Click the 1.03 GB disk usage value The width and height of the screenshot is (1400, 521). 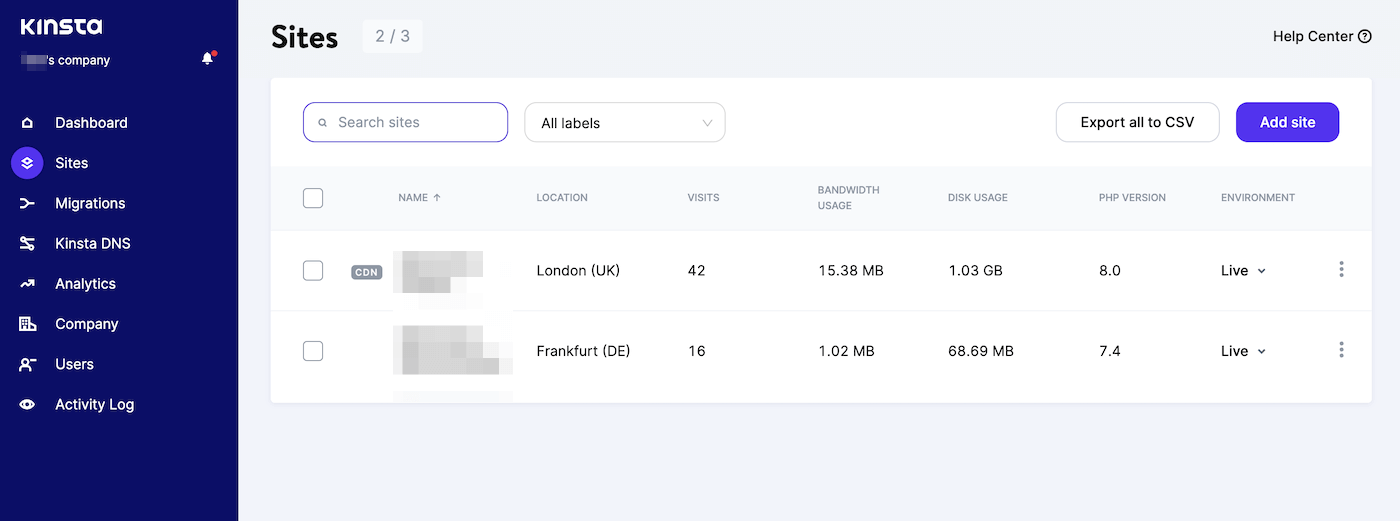(975, 271)
